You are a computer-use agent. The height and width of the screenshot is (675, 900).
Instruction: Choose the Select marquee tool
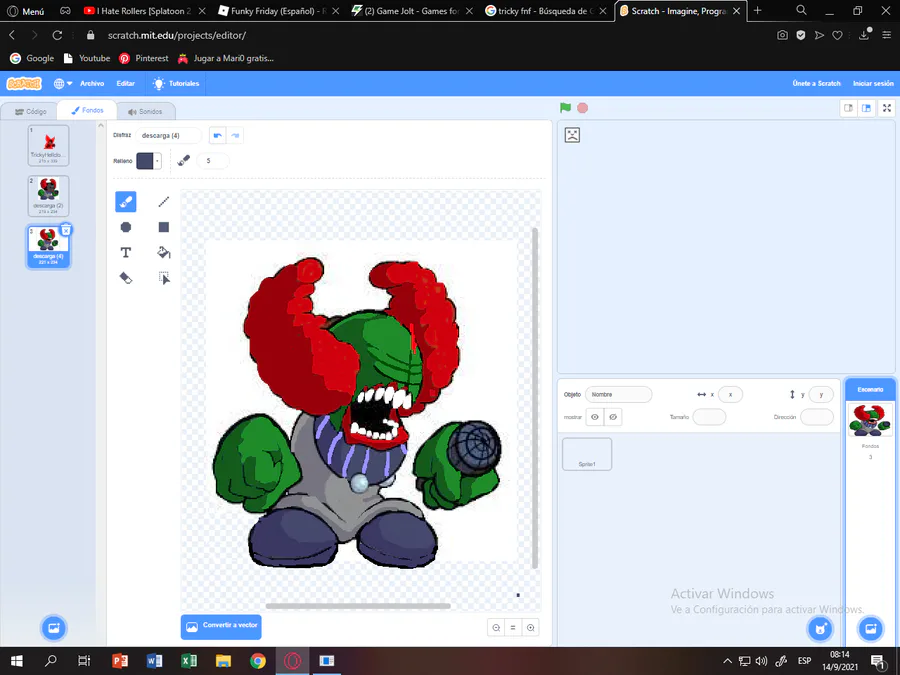pos(164,278)
